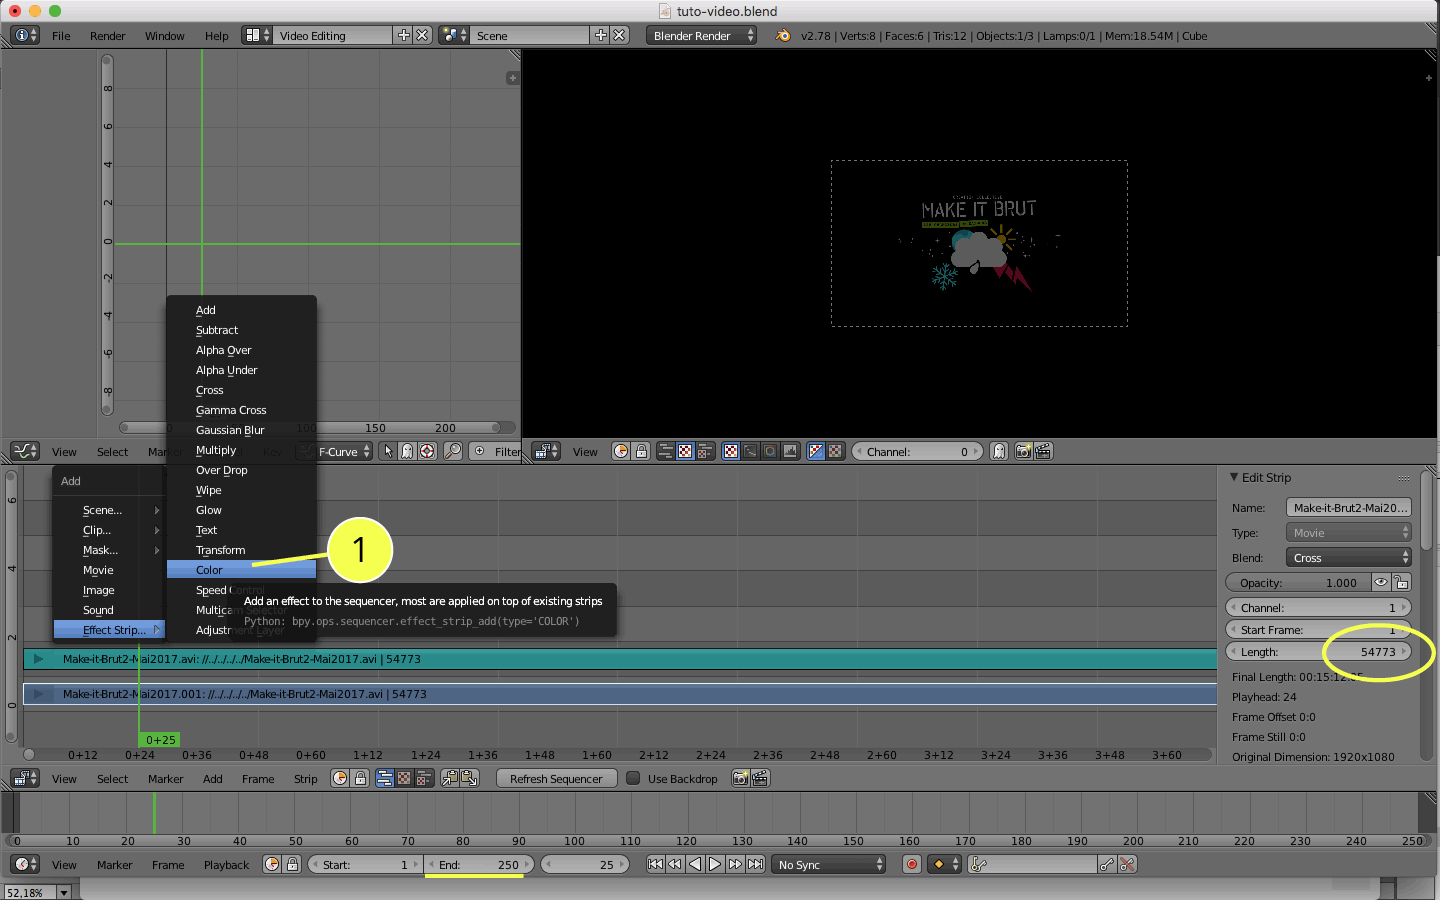Enable the Use Backdrop checkbox
The image size is (1440, 900).
coord(634,778)
